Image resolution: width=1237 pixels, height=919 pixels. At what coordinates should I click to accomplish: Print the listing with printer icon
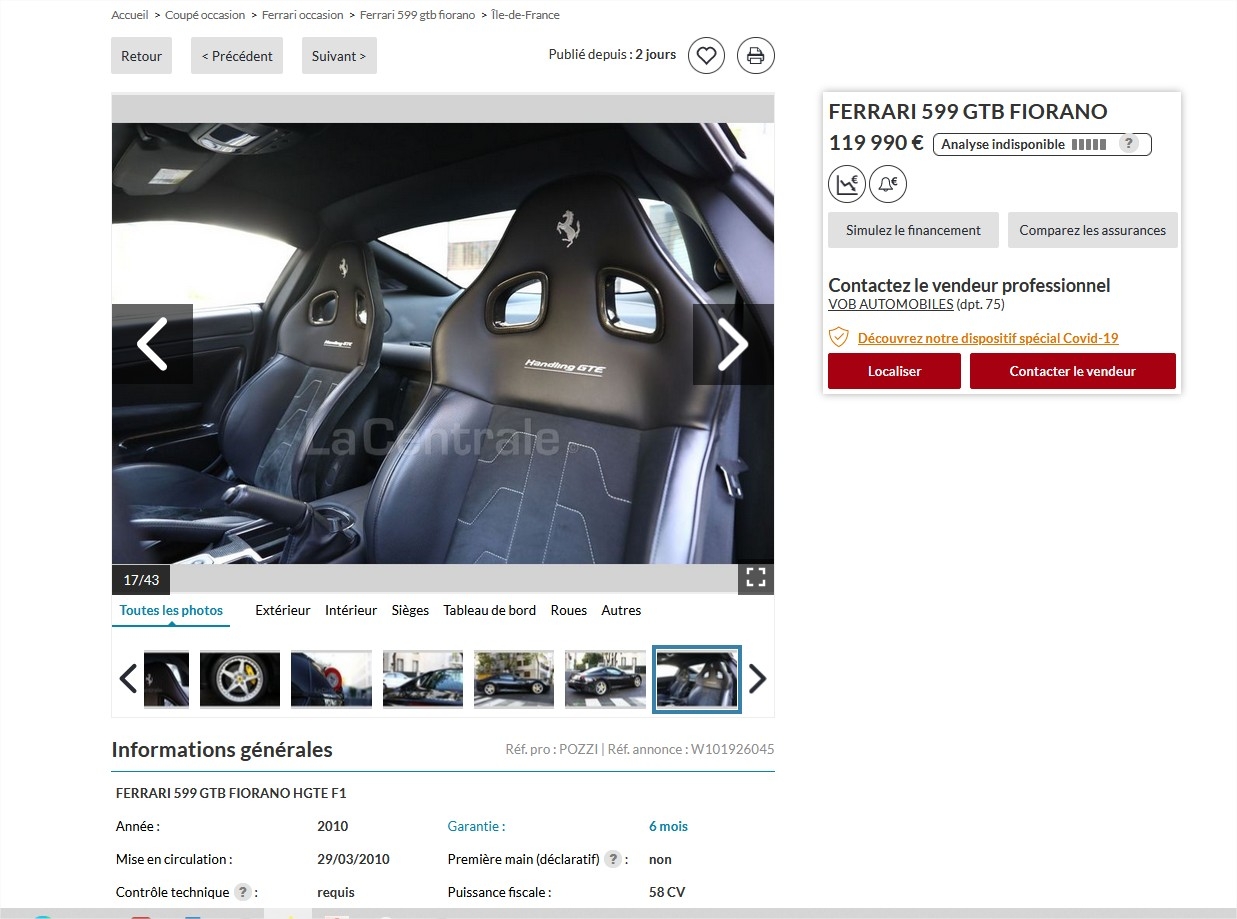756,56
